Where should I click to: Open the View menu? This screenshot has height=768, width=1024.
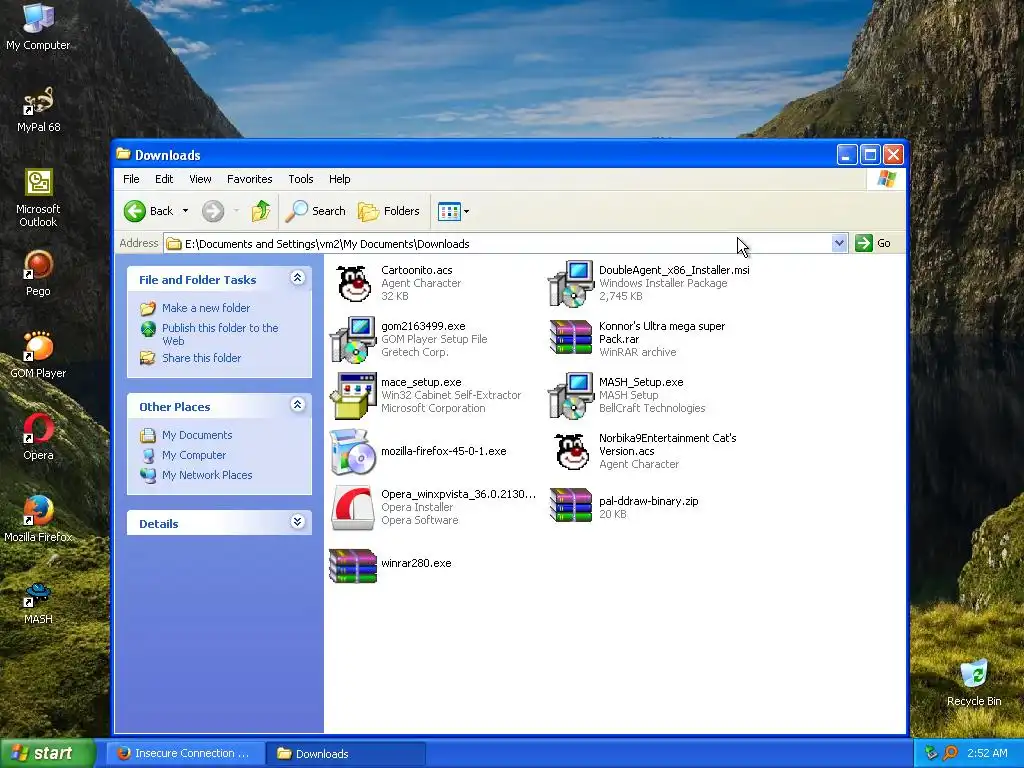click(x=200, y=179)
